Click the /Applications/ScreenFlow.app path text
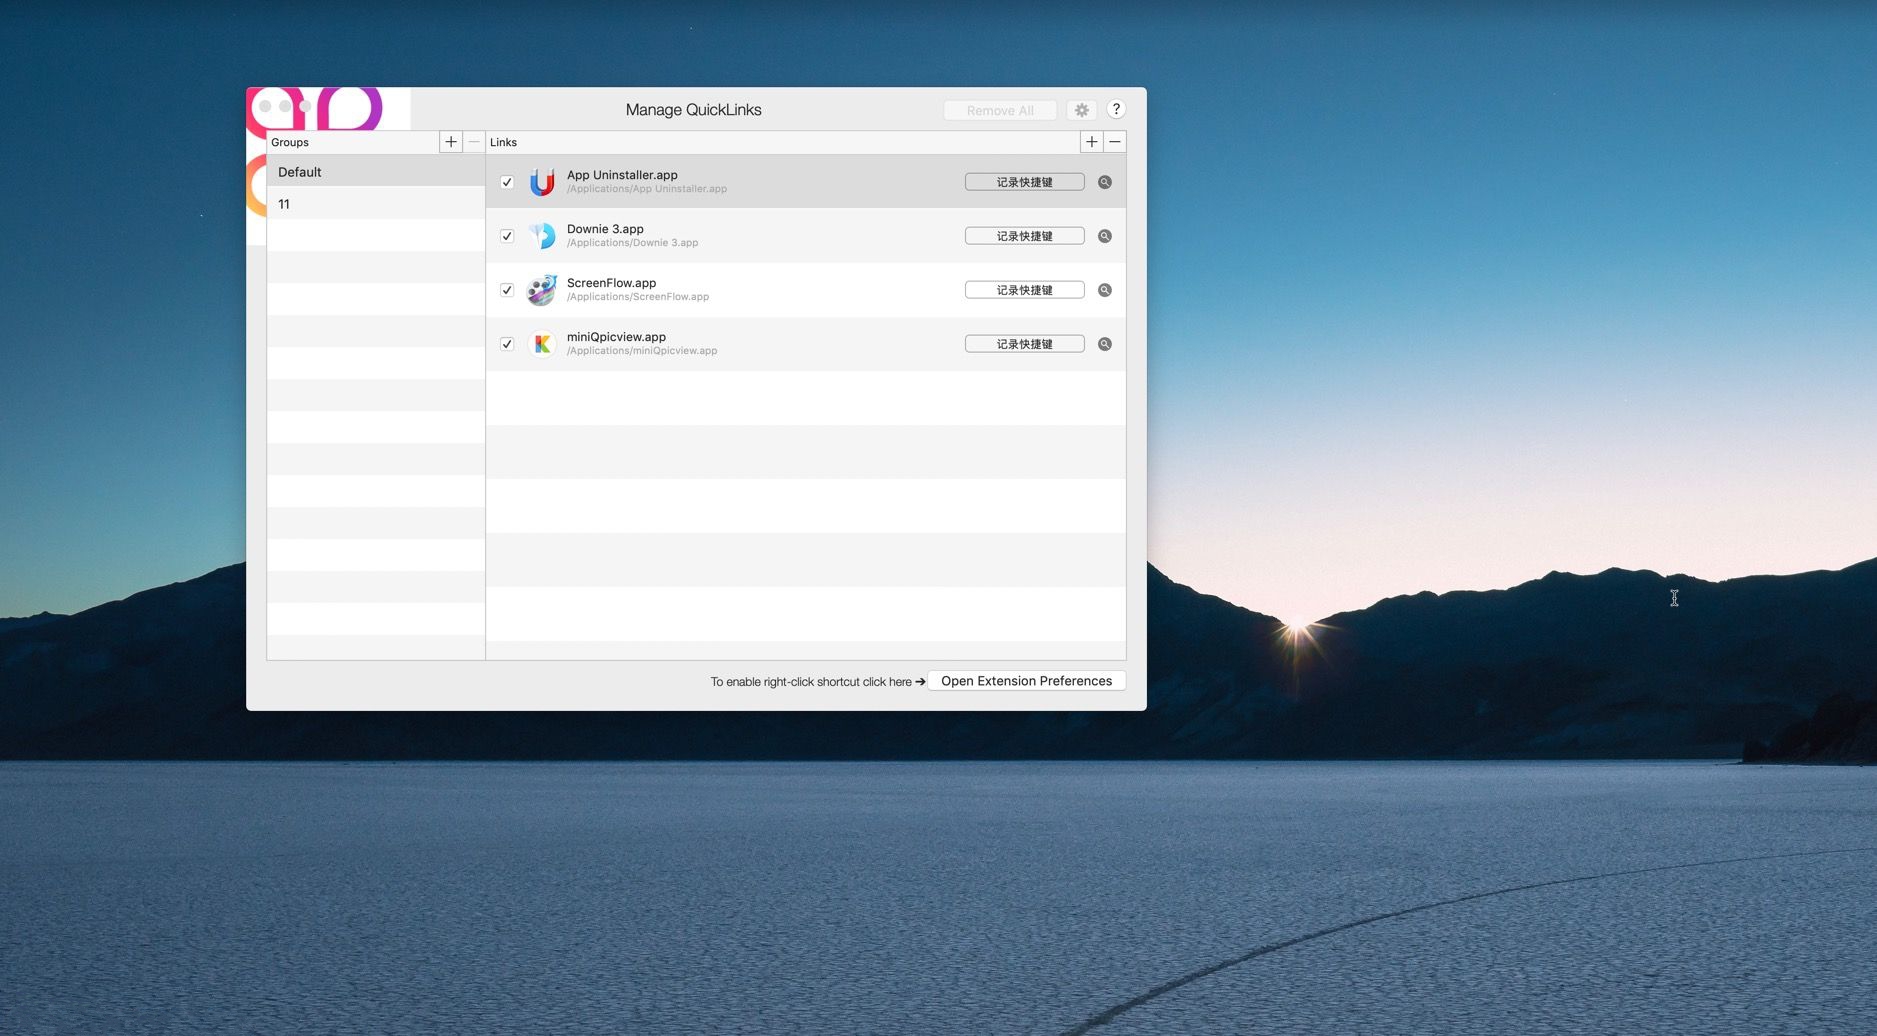Image resolution: width=1877 pixels, height=1036 pixels. (638, 297)
